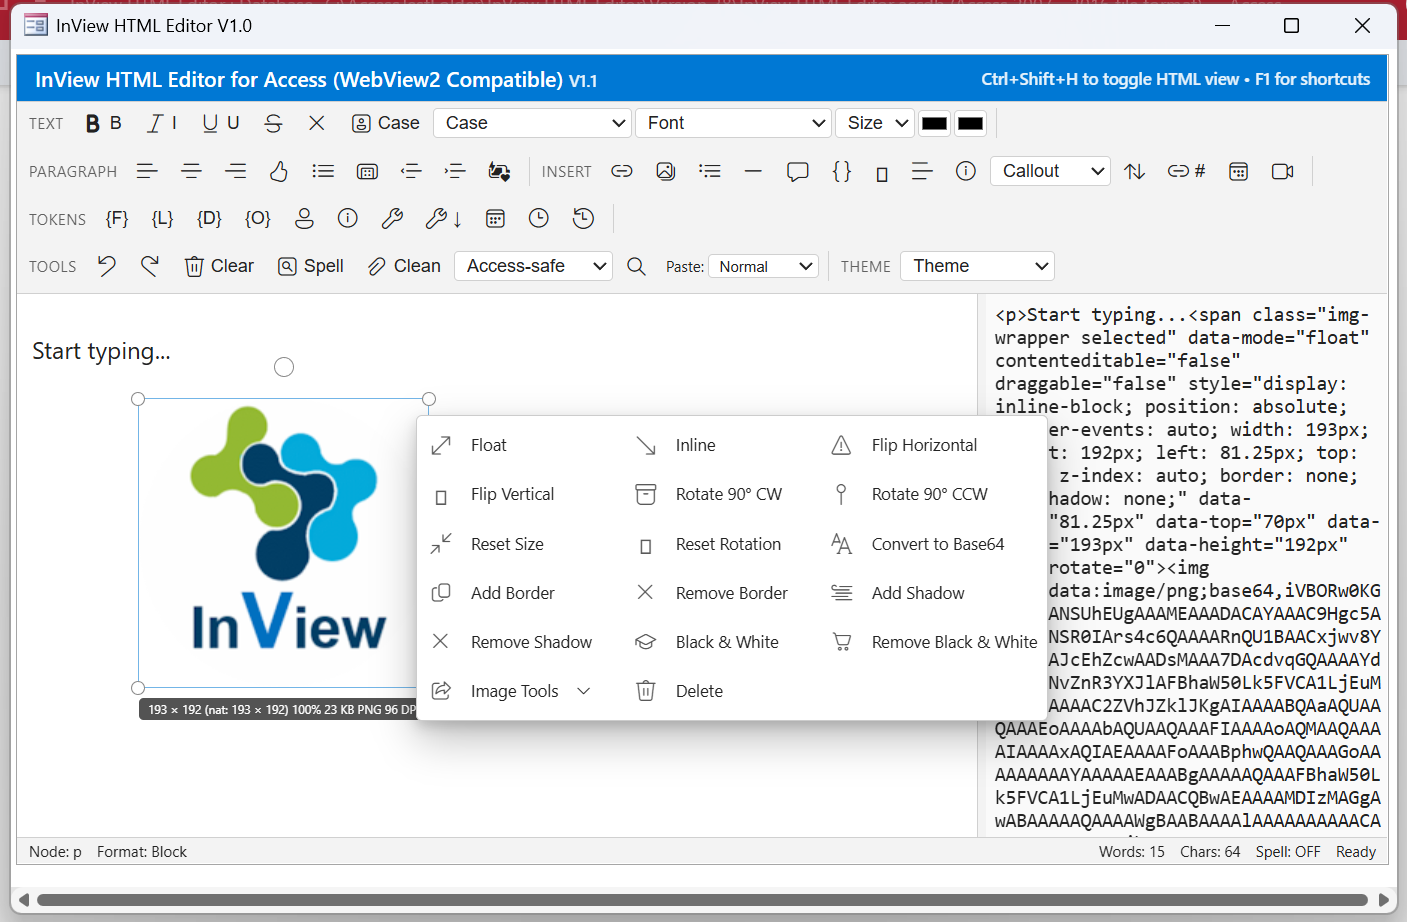Undo the last action
The image size is (1407, 922).
[107, 266]
